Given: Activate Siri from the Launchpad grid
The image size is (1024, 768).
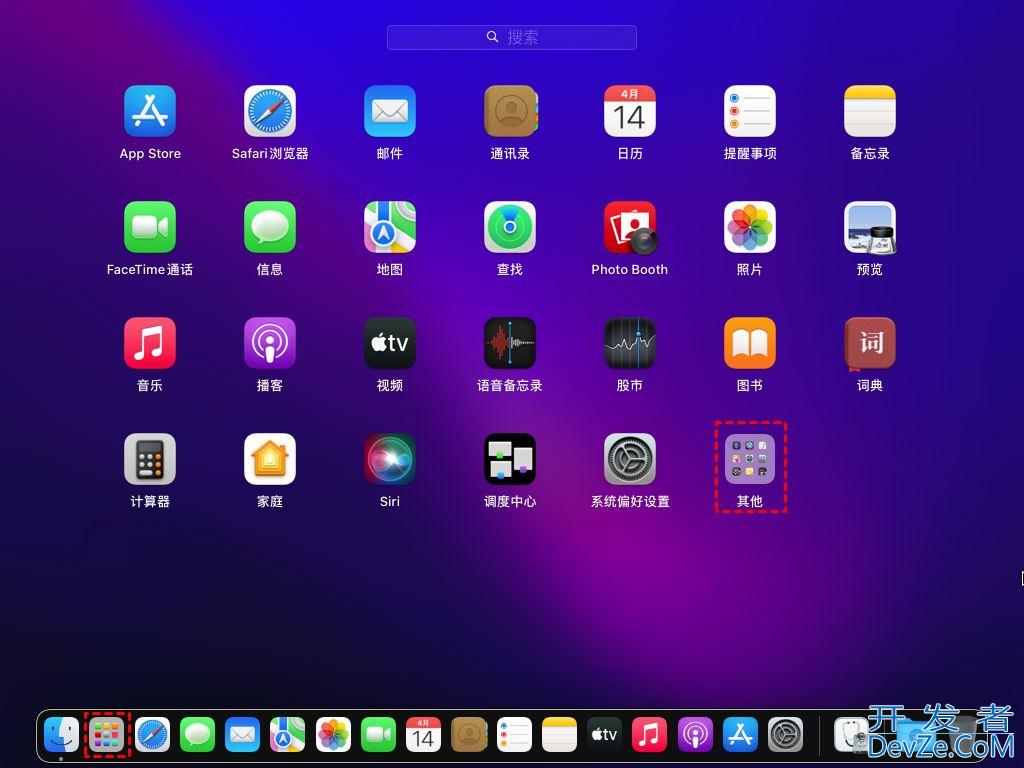Looking at the screenshot, I should pos(390,459).
